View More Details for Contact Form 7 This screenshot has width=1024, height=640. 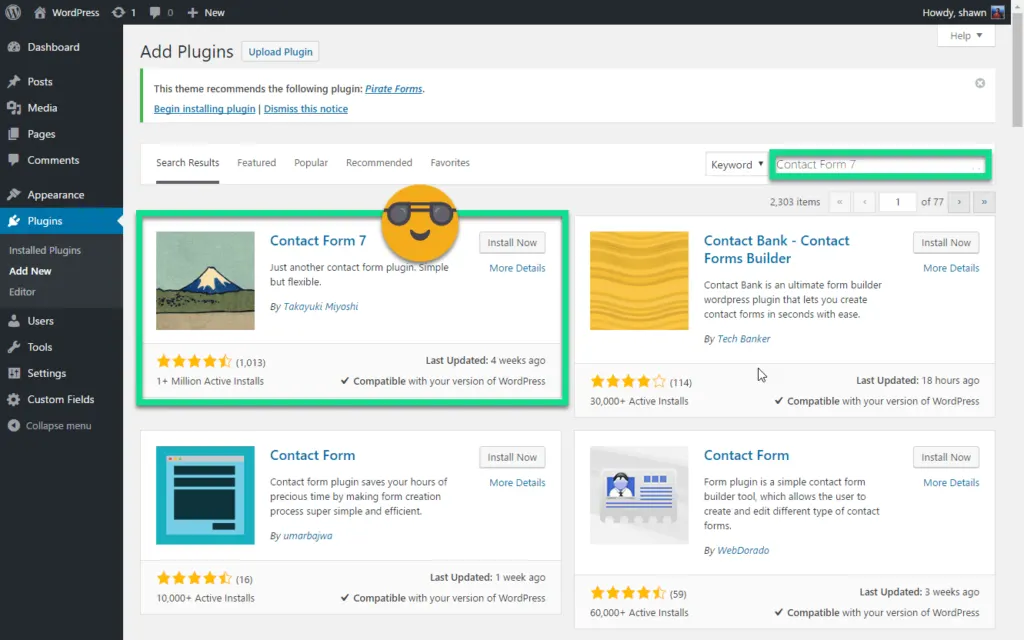(517, 268)
